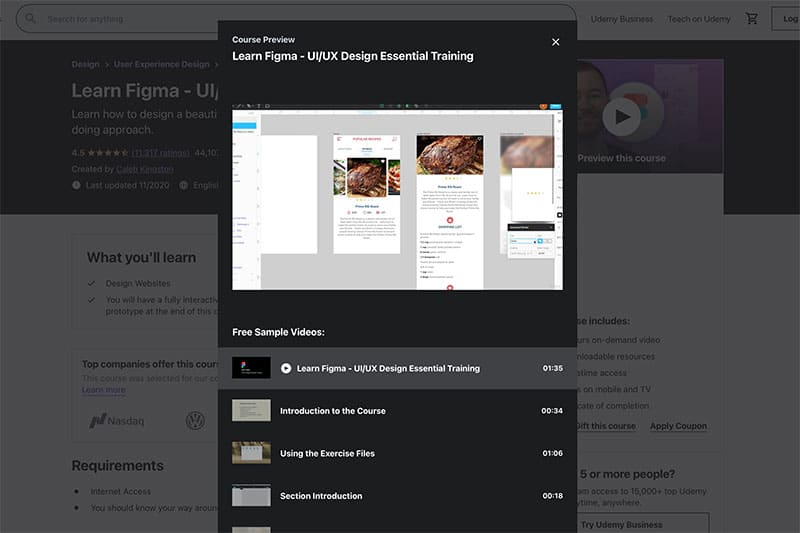Screen dimensions: 800x533
Task: Go to User Experience Design breadcrumb
Action: 161,64
